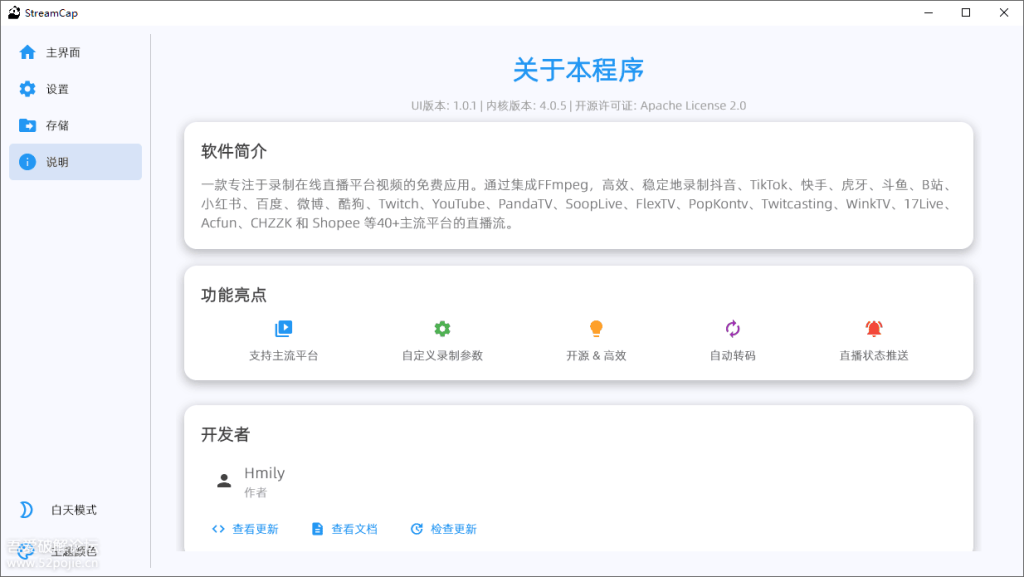Click the gear icon beside 设置

(x=27, y=89)
